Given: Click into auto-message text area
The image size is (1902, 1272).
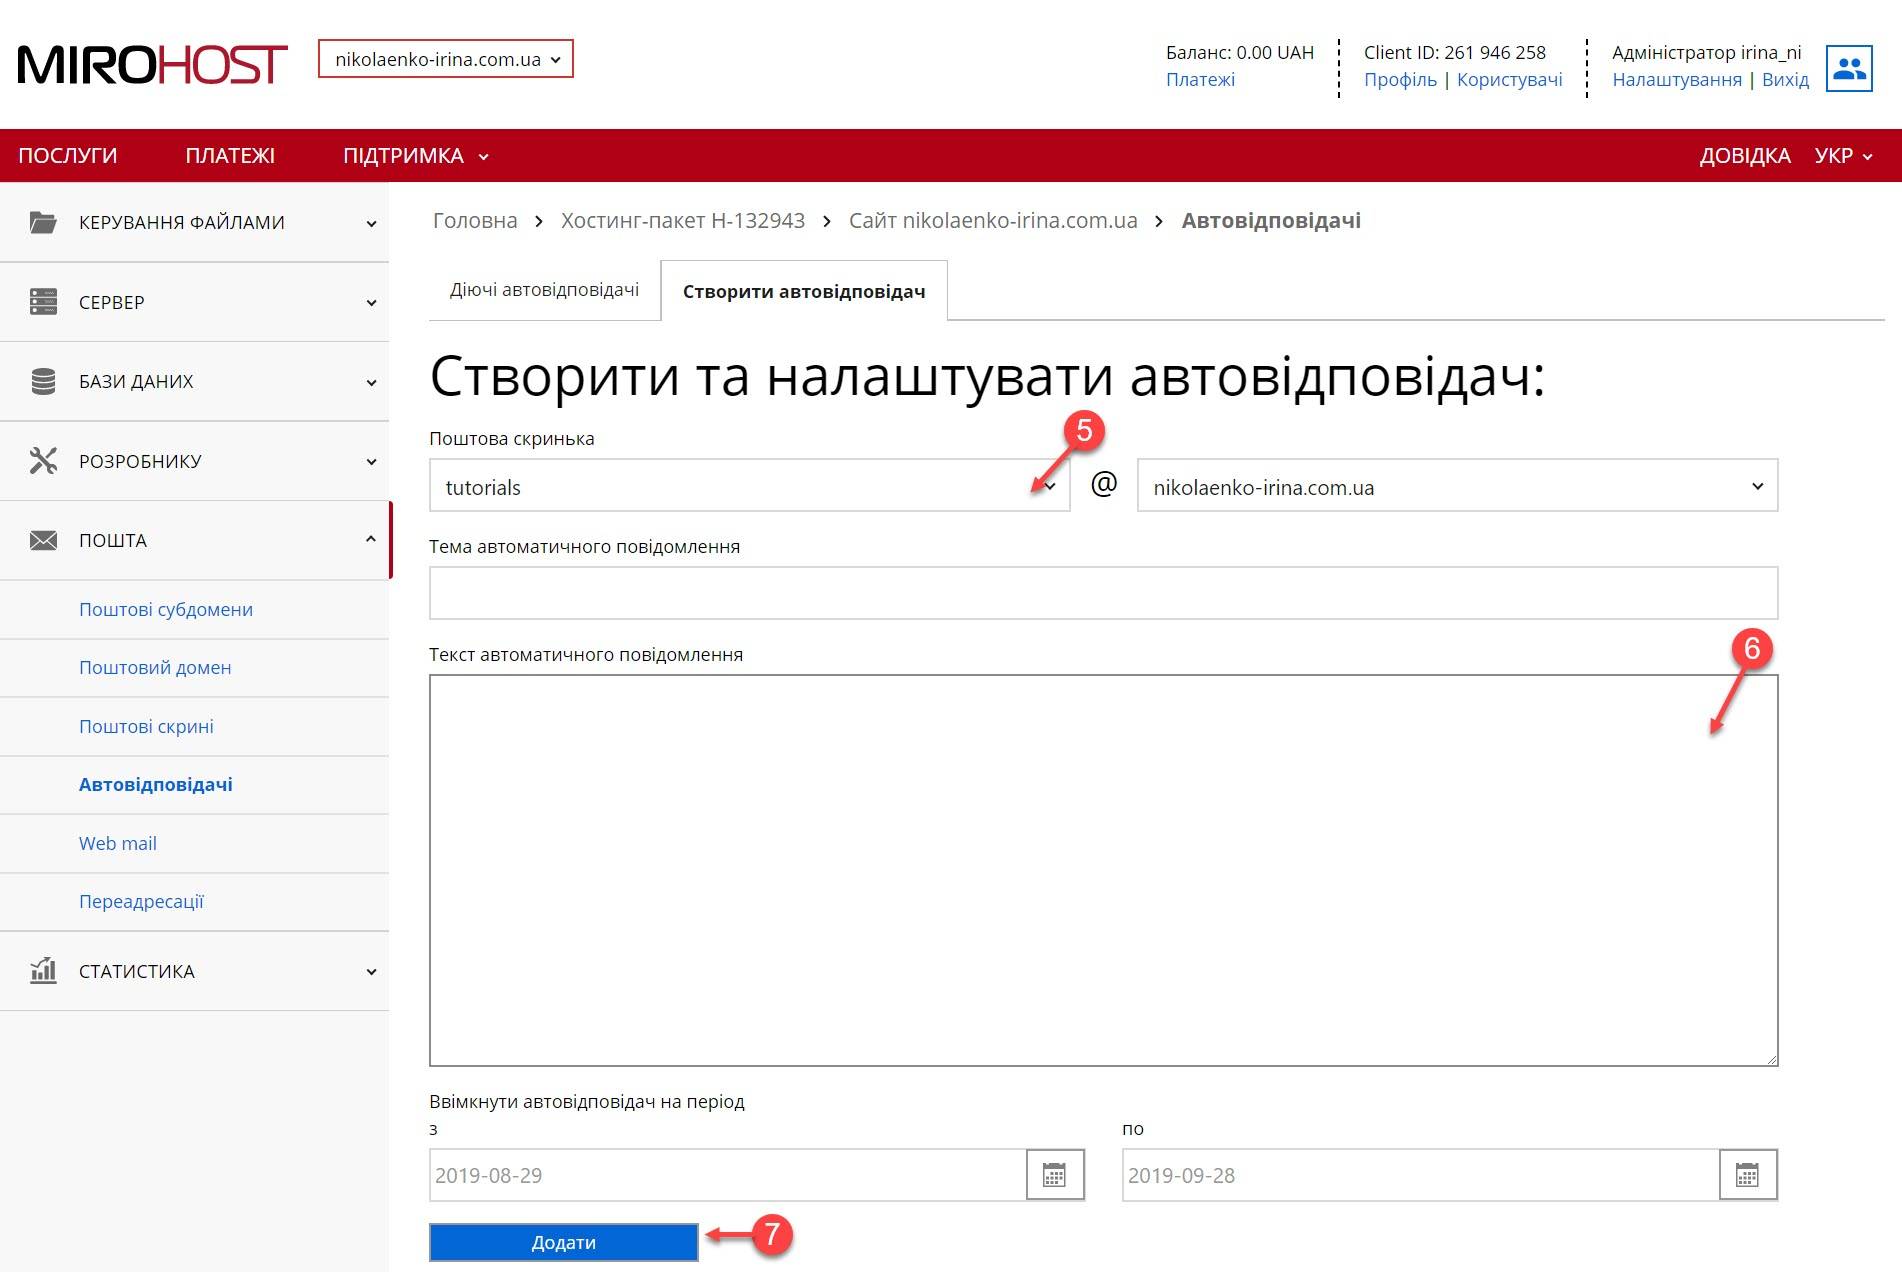Looking at the screenshot, I should pos(1104,870).
